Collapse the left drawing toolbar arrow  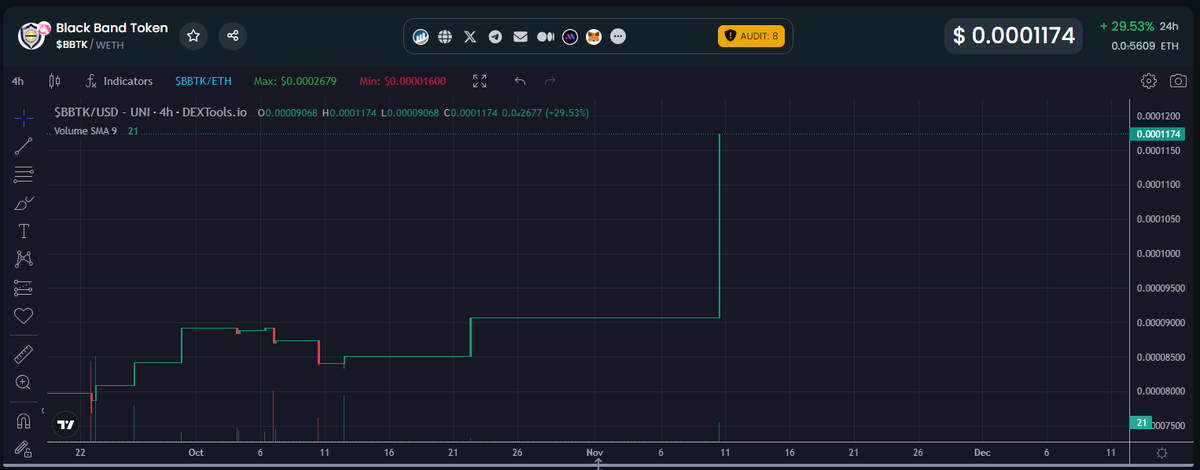coord(43,410)
